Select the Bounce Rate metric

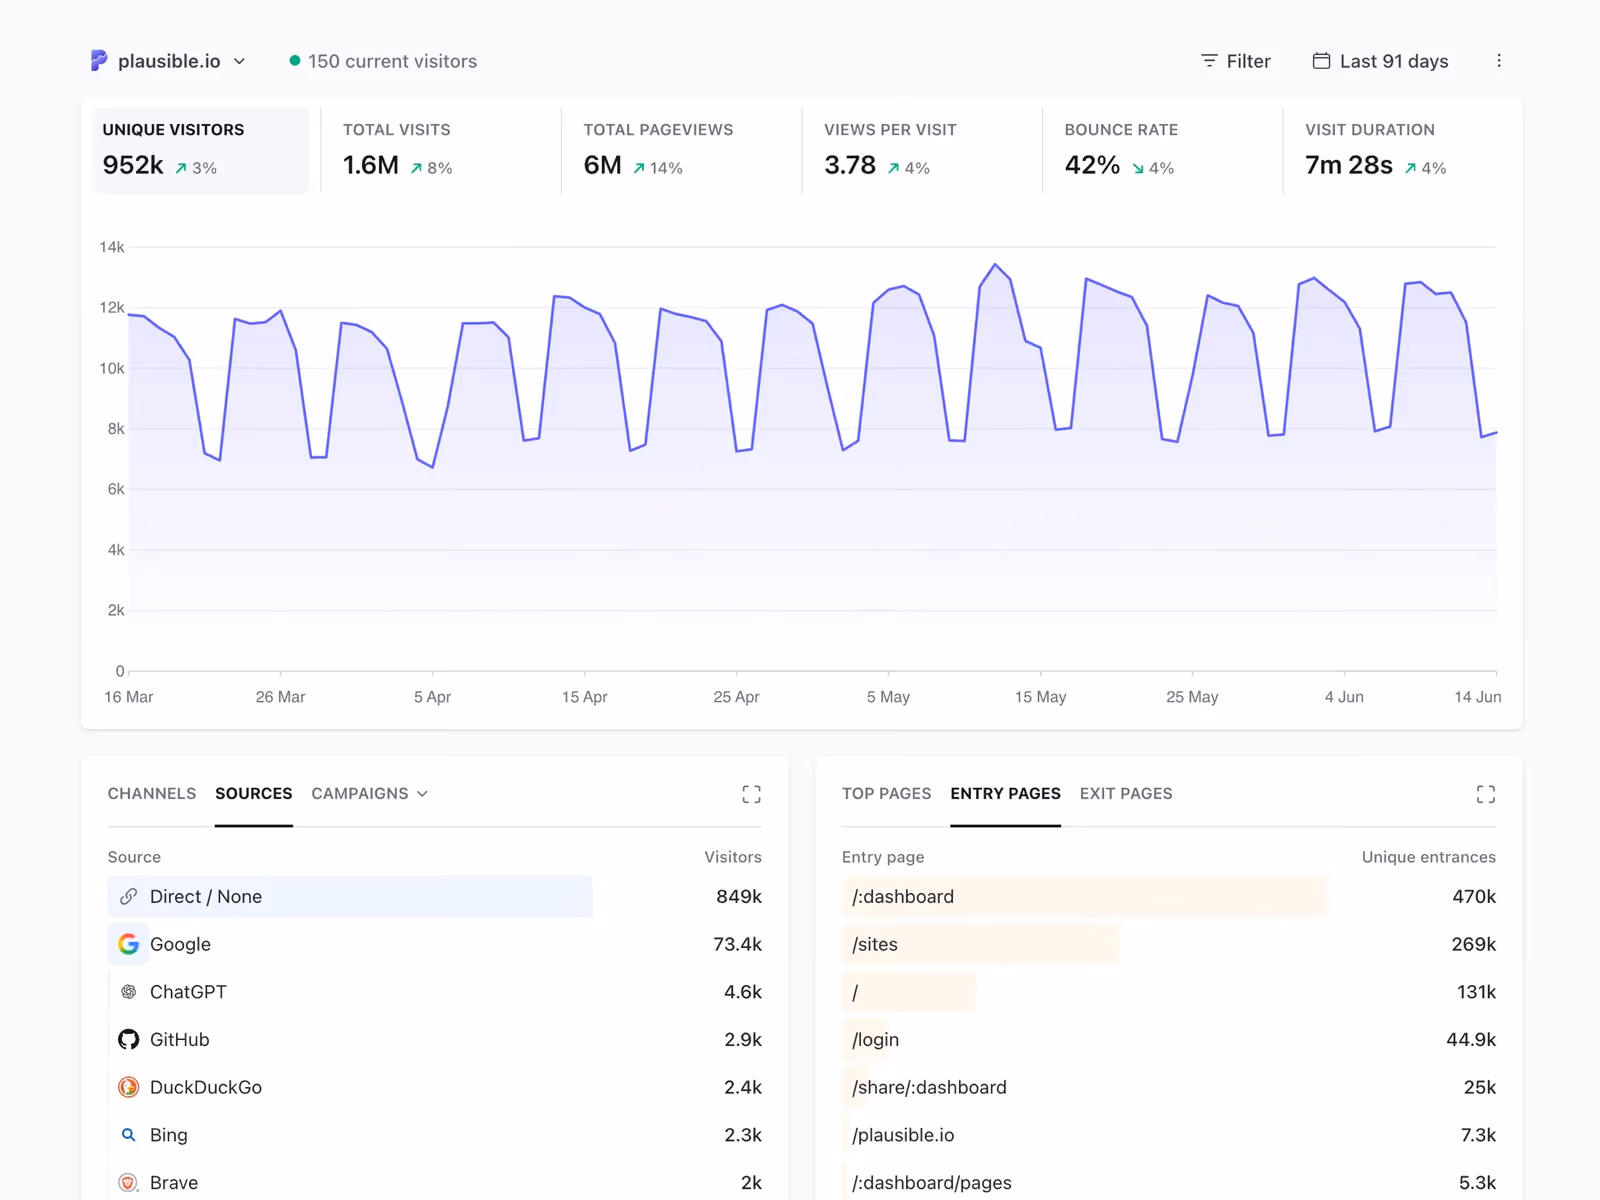tap(1163, 151)
